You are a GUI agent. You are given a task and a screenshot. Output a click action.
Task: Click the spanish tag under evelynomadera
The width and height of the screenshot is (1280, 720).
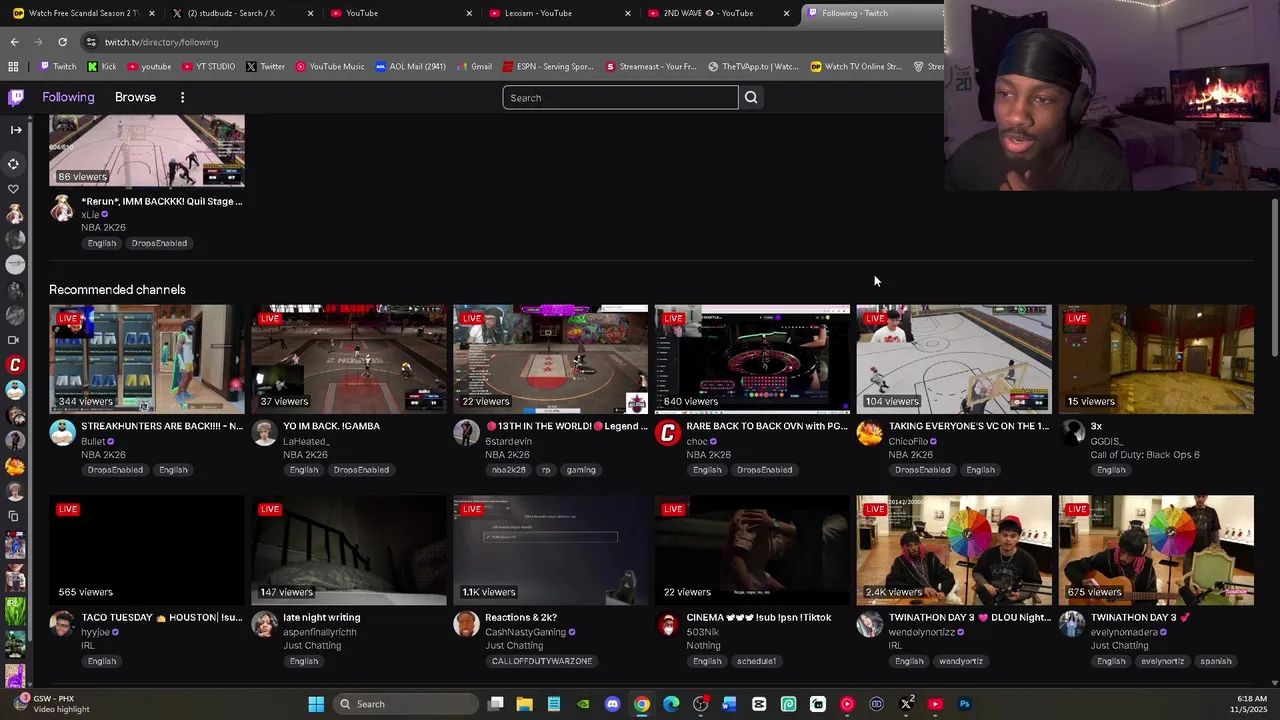tap(1215, 661)
